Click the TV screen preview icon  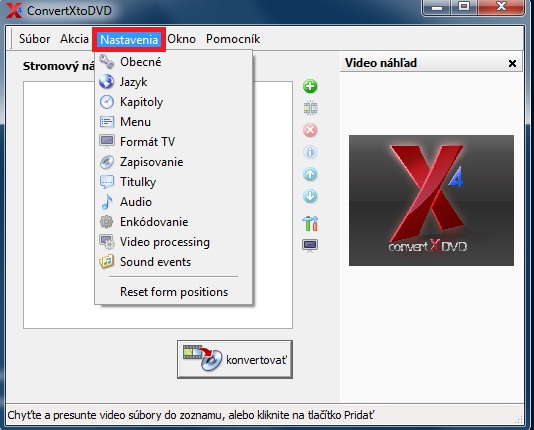pos(310,245)
